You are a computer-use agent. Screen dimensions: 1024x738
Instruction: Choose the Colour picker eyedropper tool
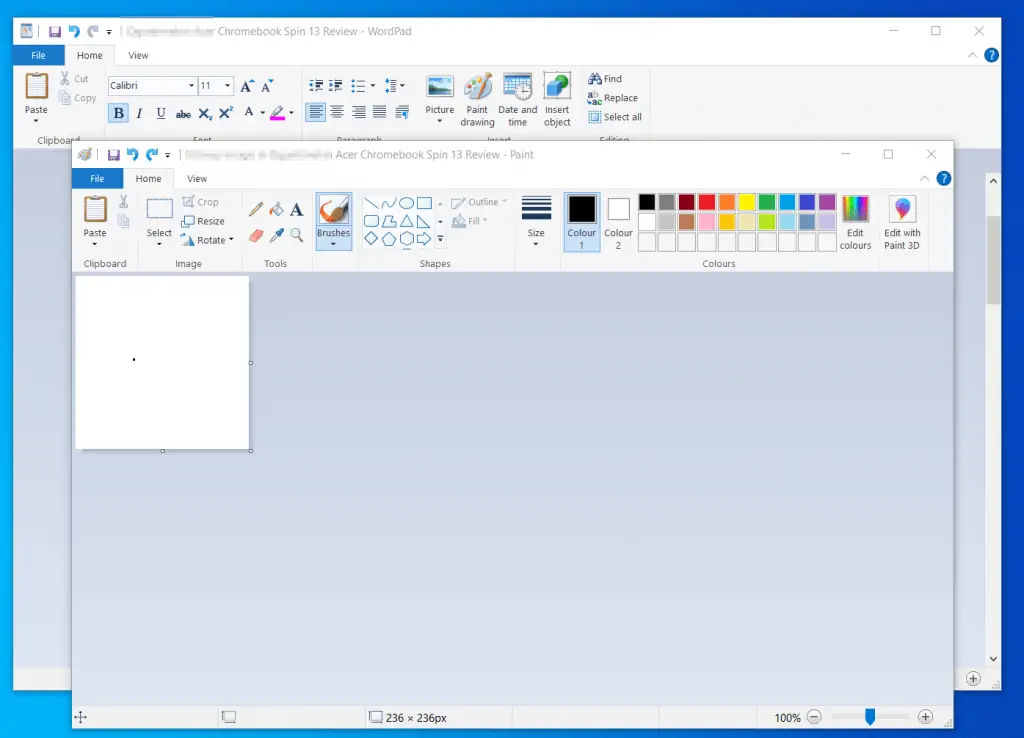click(277, 233)
